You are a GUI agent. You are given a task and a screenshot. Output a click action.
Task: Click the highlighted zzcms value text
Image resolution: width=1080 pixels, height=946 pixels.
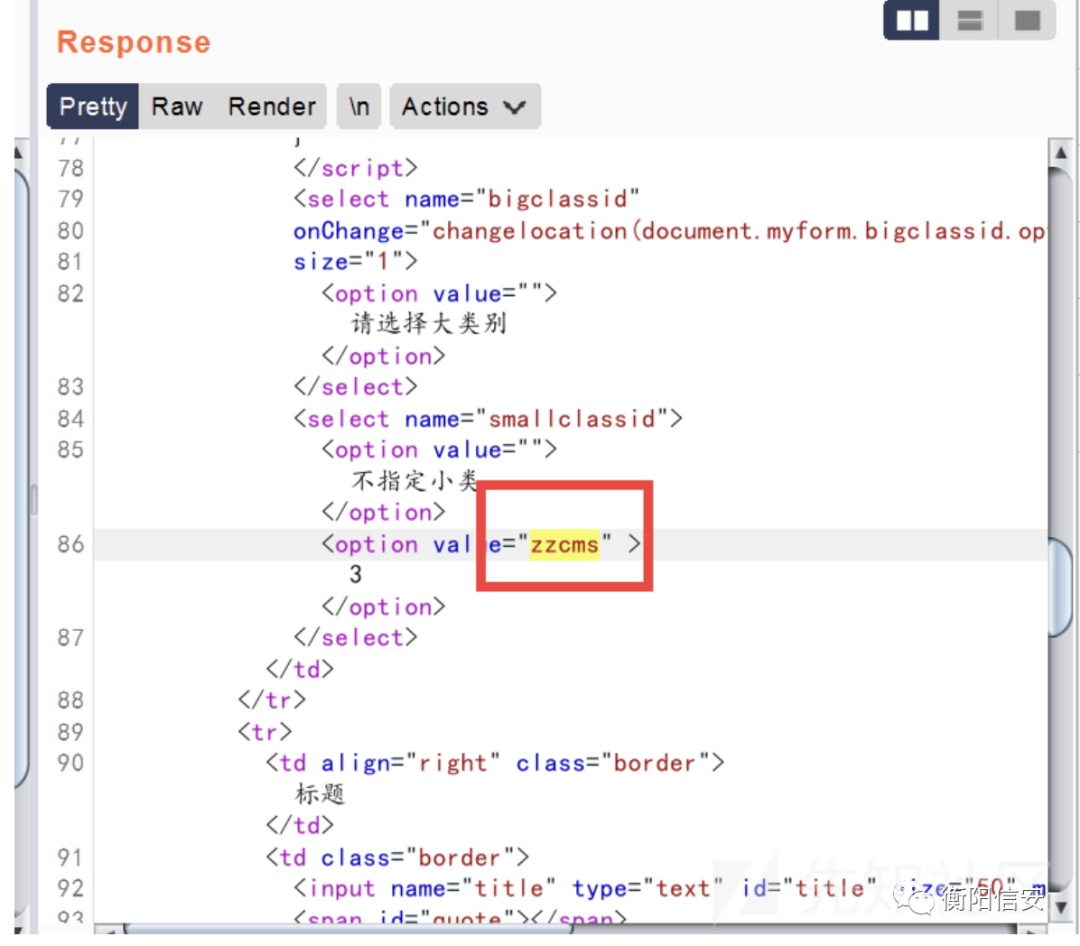point(564,544)
